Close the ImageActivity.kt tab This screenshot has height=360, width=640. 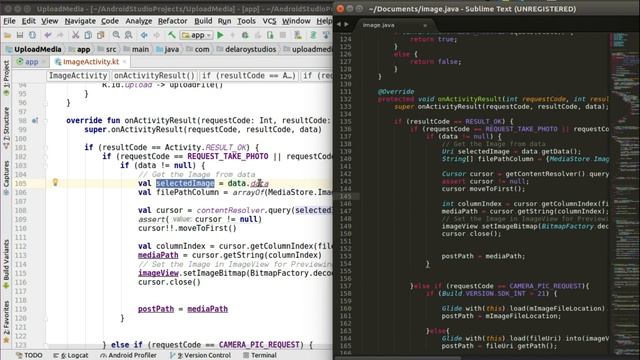point(124,62)
